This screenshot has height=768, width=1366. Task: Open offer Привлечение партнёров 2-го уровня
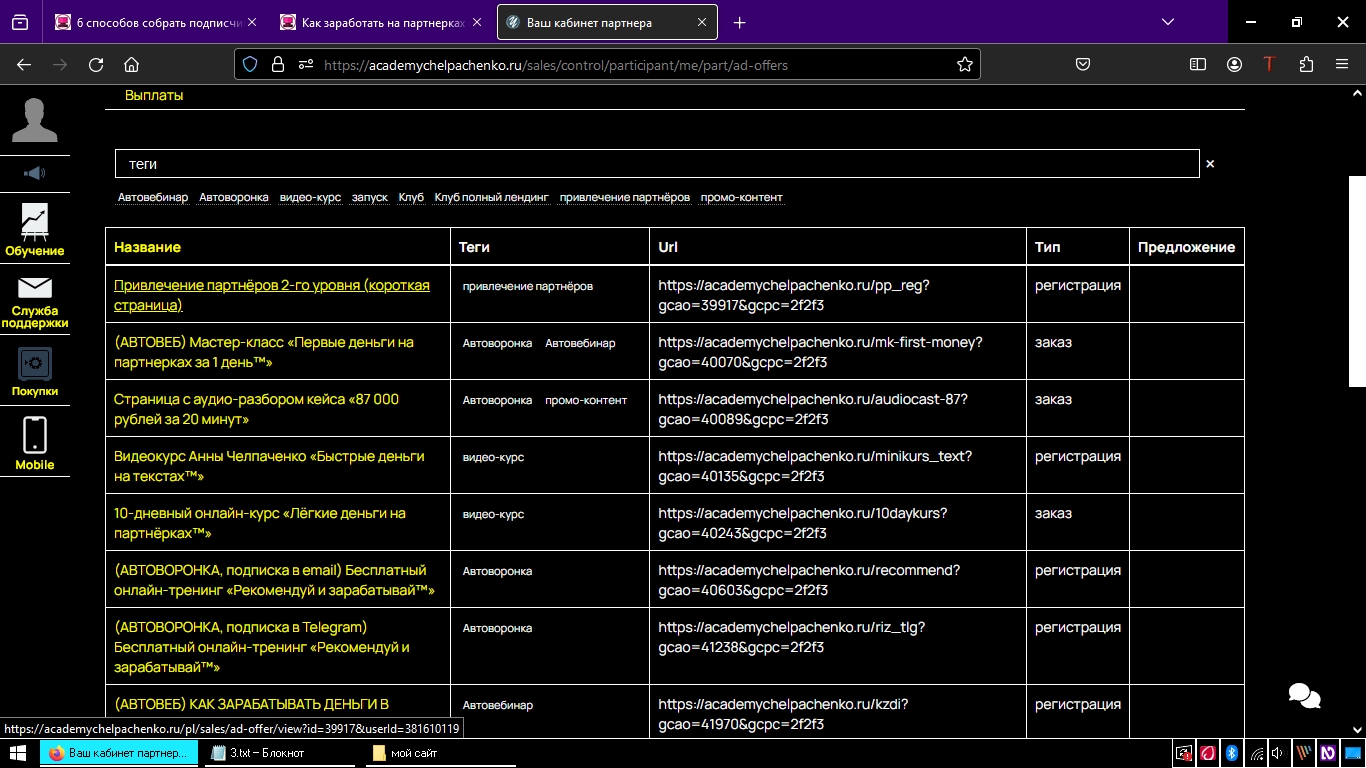tap(272, 295)
